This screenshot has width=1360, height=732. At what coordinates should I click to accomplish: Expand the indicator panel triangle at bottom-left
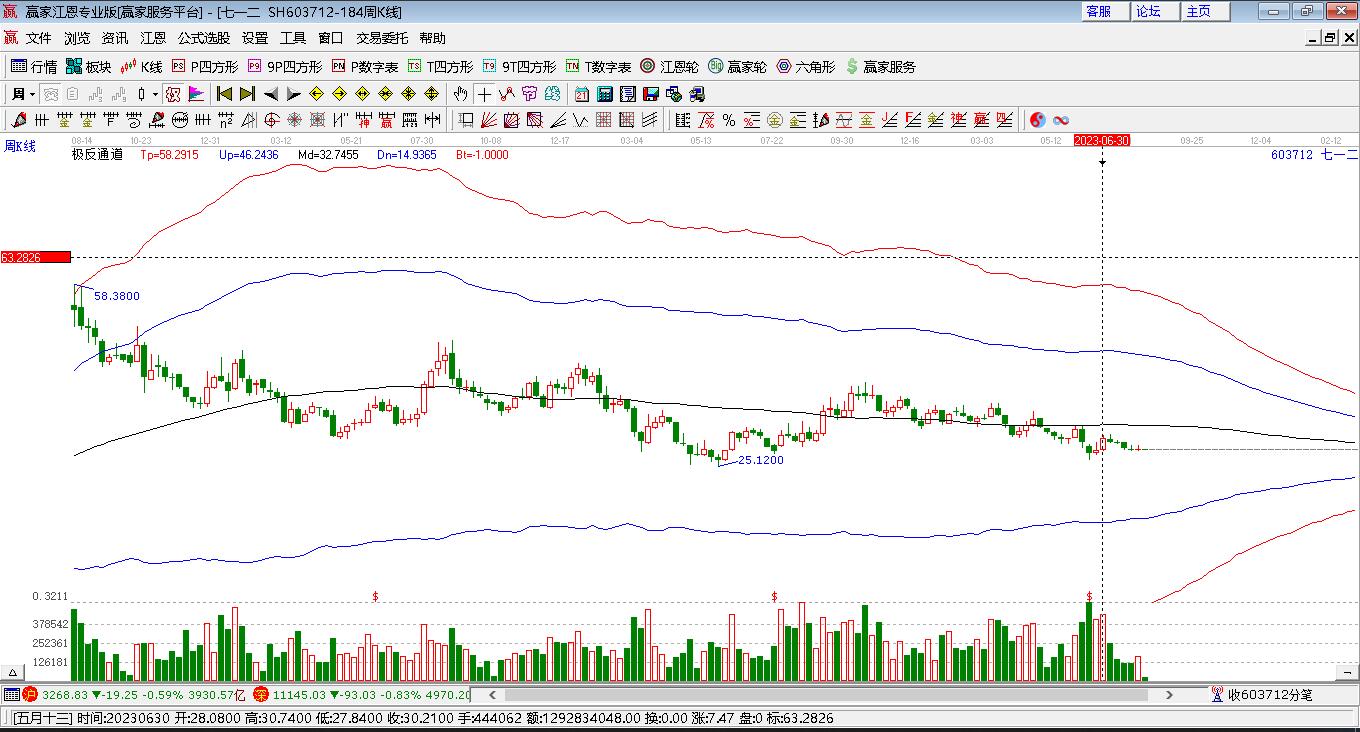[14, 673]
